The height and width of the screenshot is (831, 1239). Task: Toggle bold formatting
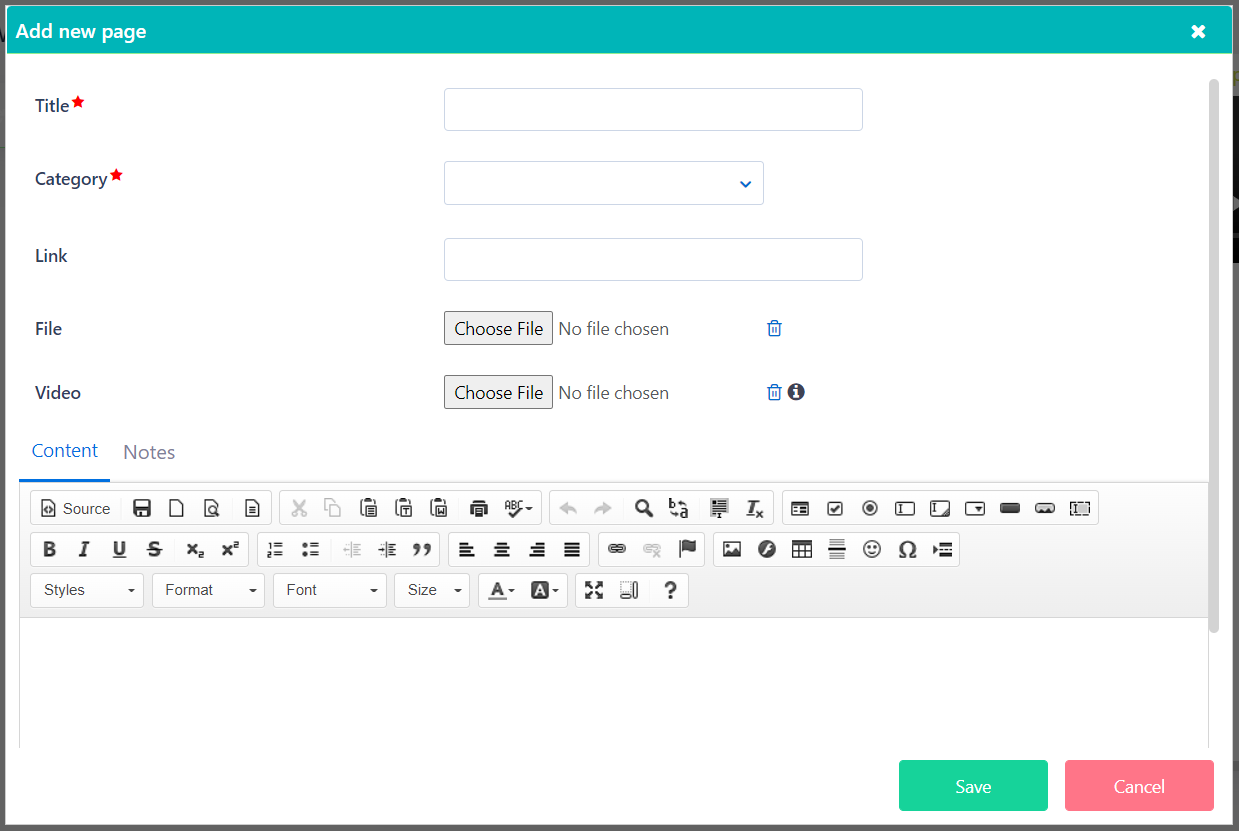(x=49, y=549)
